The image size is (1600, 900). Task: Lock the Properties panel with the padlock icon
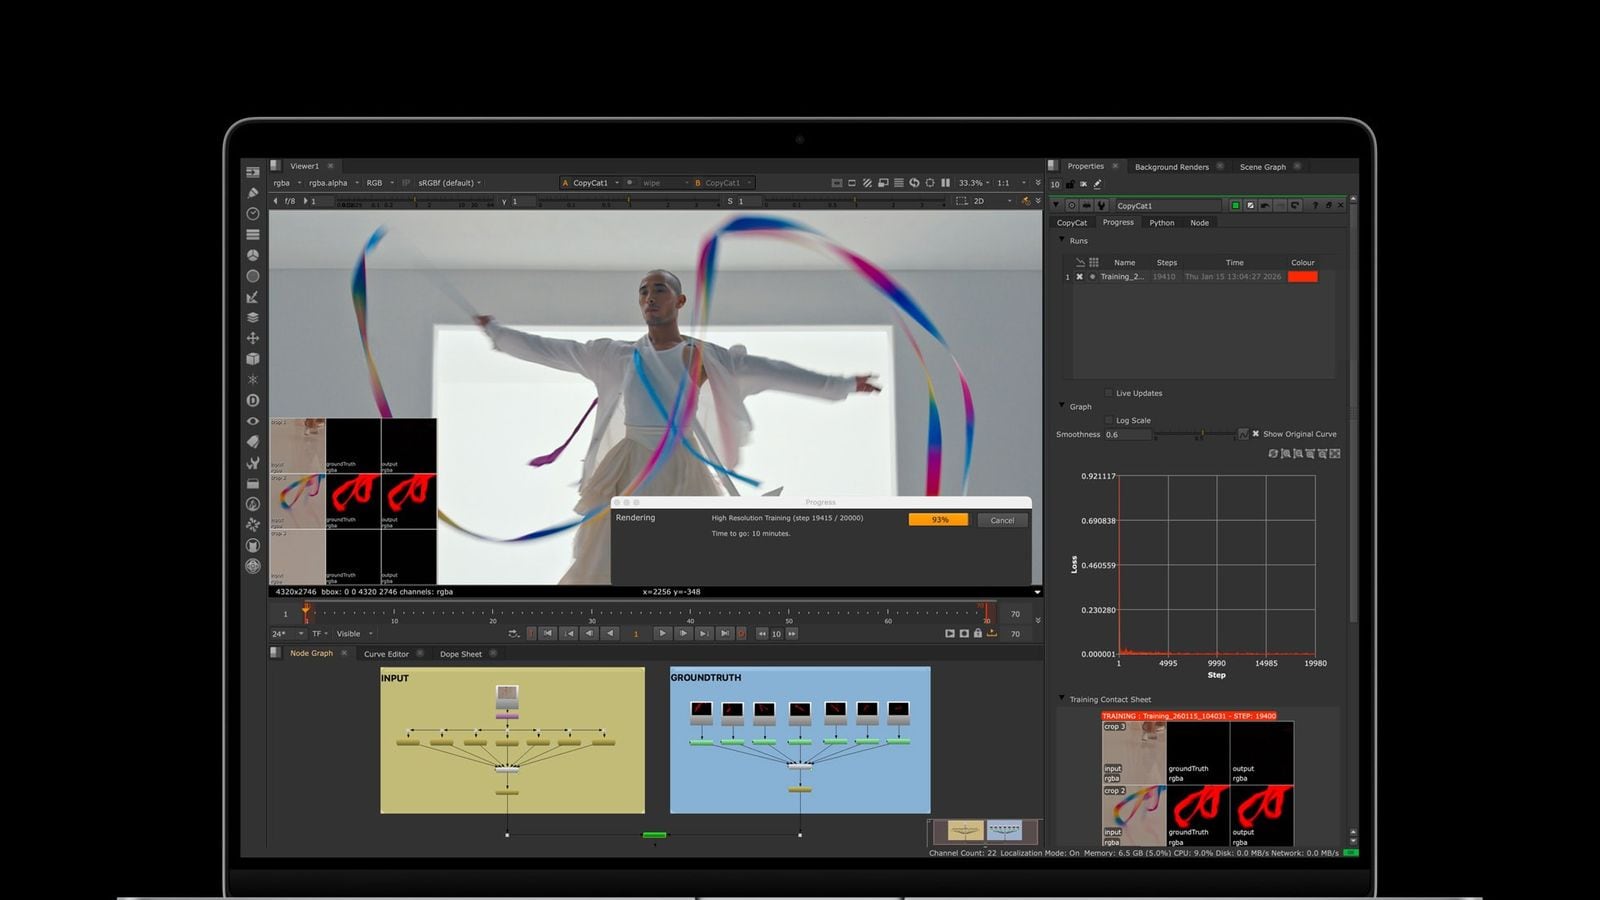(1070, 184)
